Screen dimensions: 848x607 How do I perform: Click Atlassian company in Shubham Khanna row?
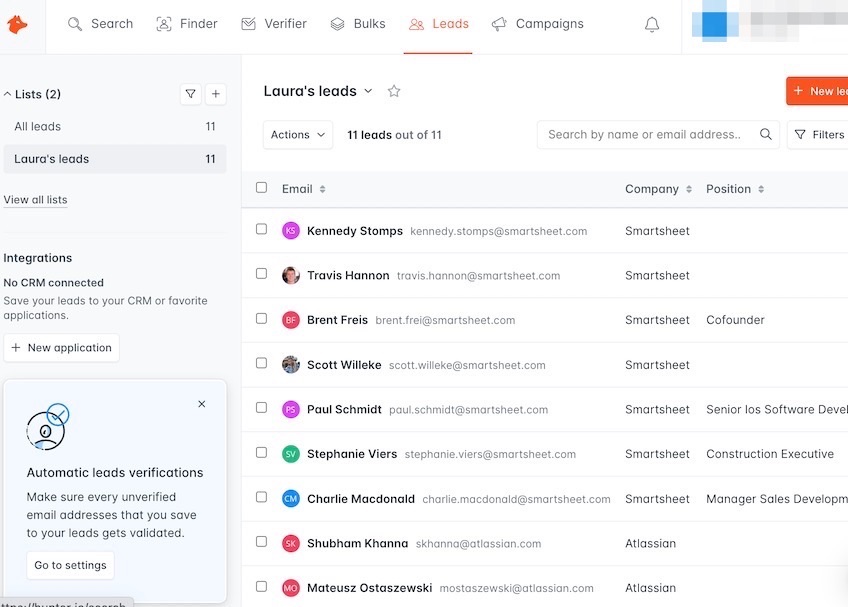(651, 543)
